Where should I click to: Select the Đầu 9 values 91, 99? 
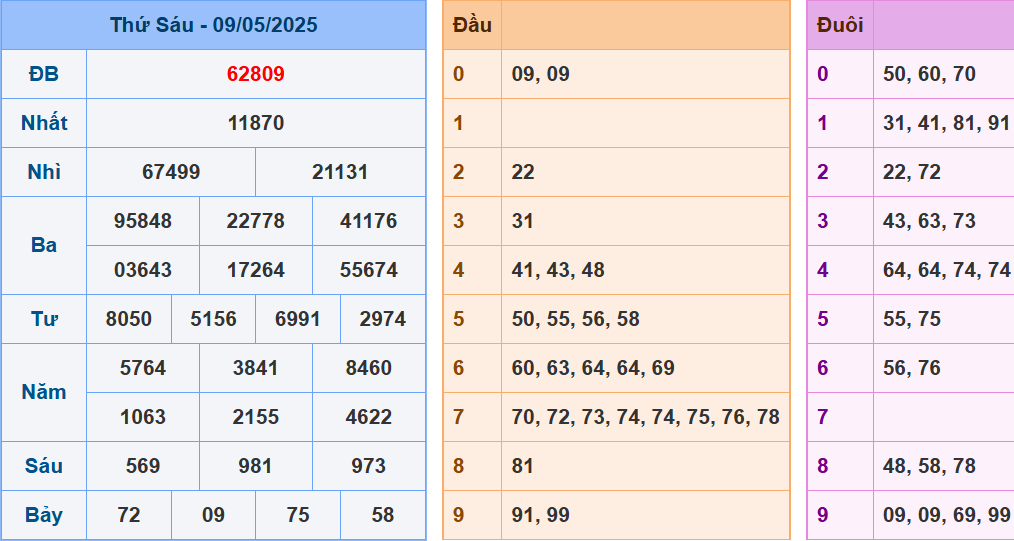[541, 515]
